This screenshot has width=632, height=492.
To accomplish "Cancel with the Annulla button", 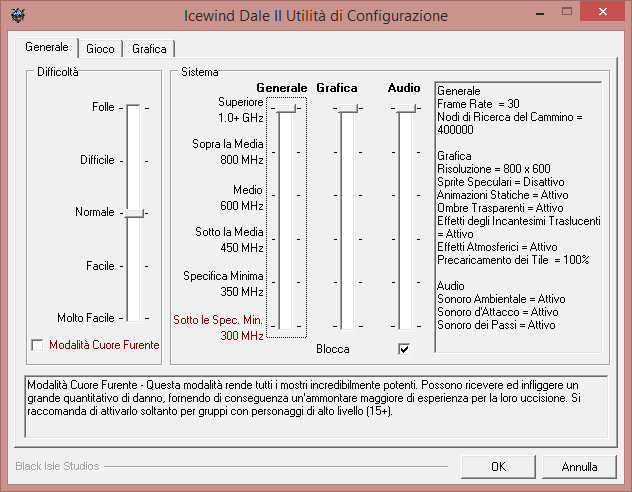I will [x=579, y=467].
